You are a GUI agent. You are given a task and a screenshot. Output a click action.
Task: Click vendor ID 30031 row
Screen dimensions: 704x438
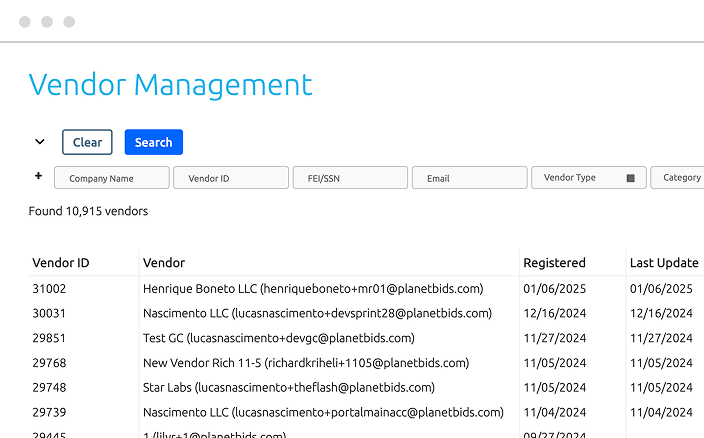point(49,313)
